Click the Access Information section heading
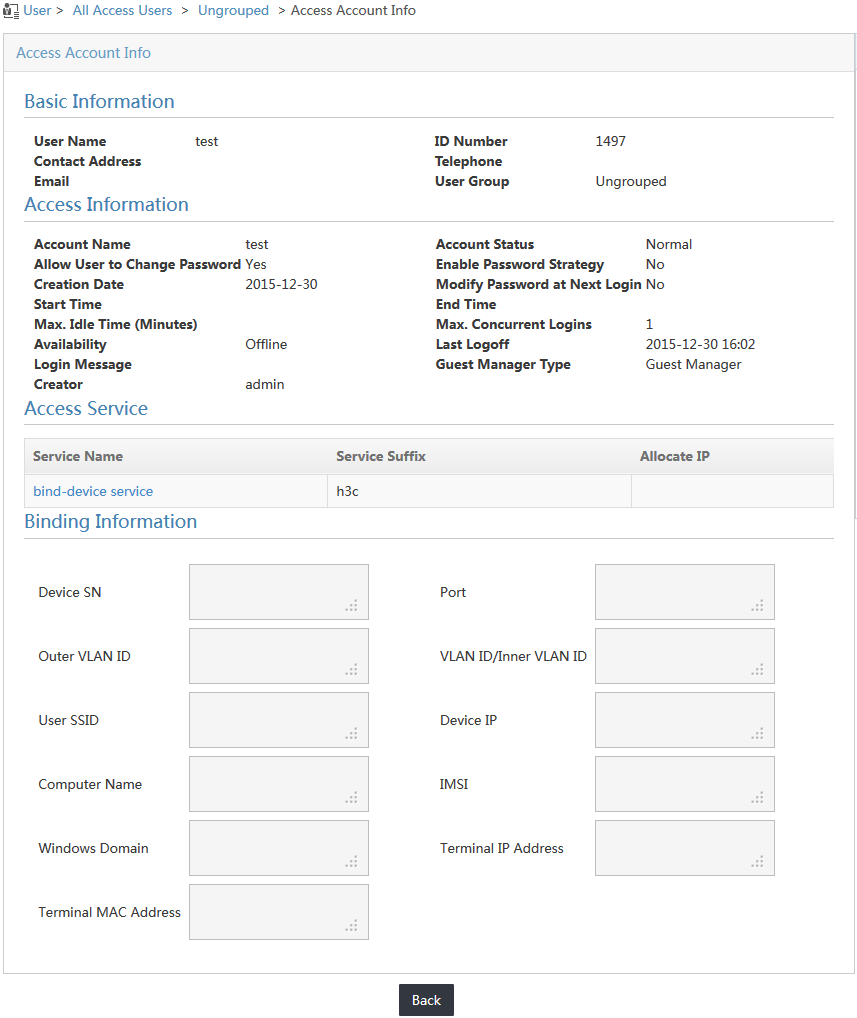857x1018 pixels. click(106, 205)
